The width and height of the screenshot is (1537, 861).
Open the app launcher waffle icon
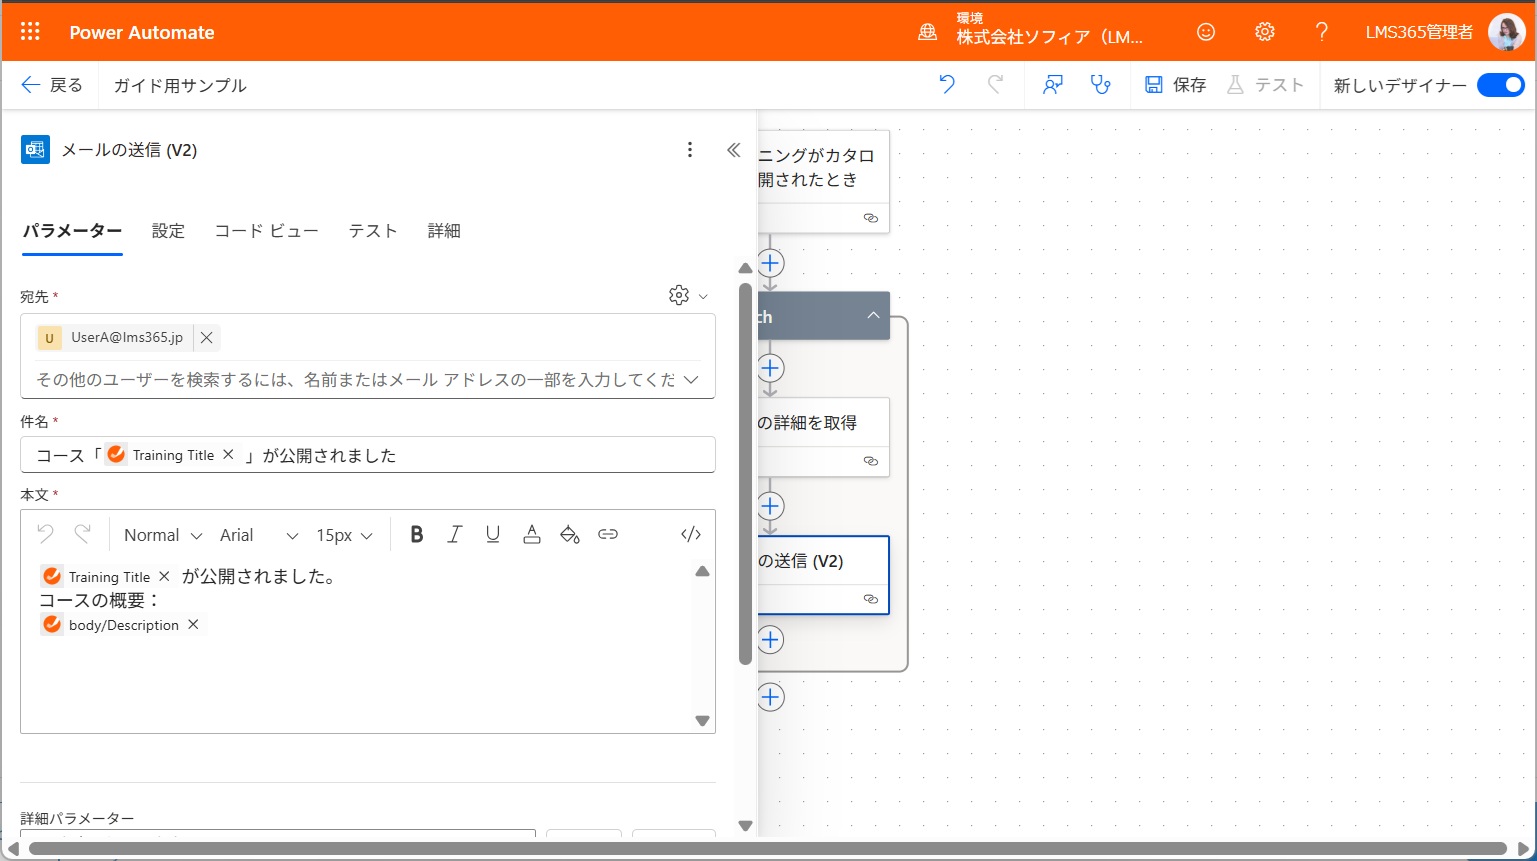point(30,32)
